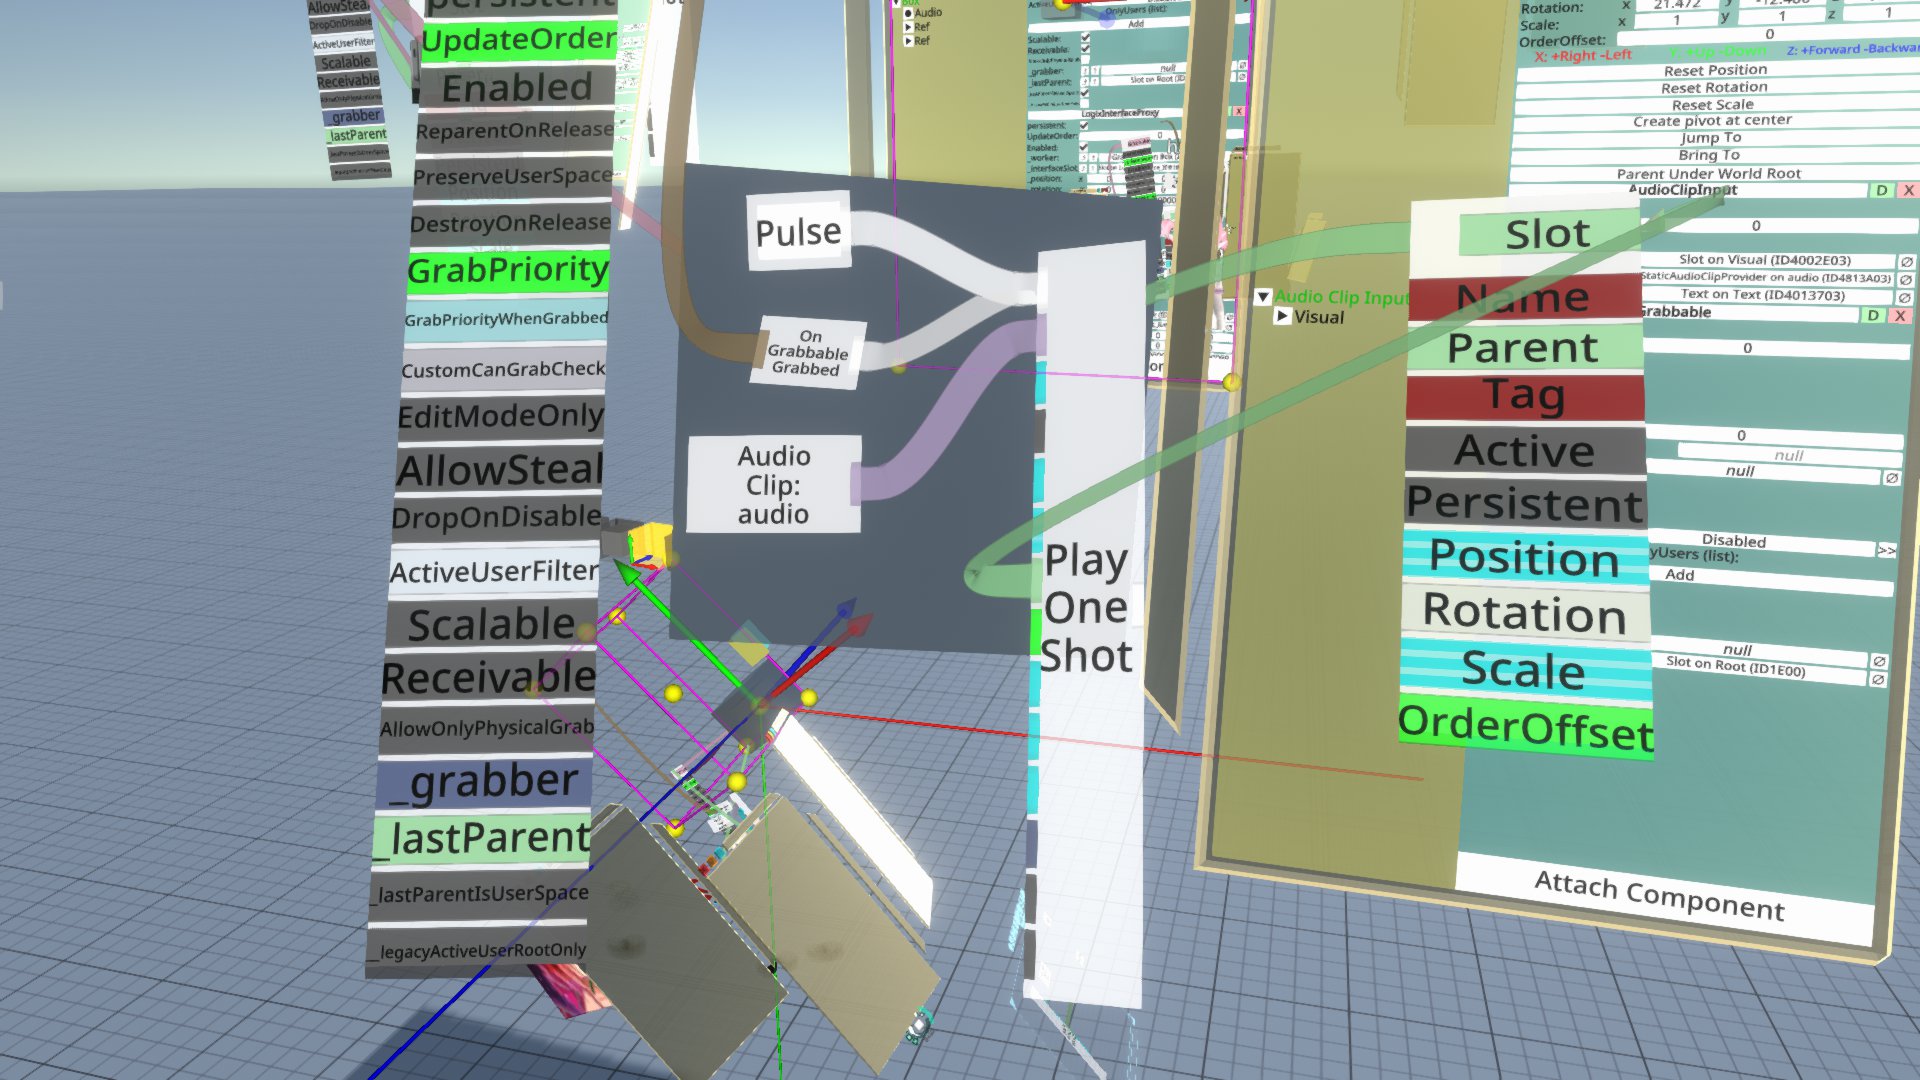Duplicate the AudioClipInput component (D)
The image size is (1920, 1080).
(1881, 190)
